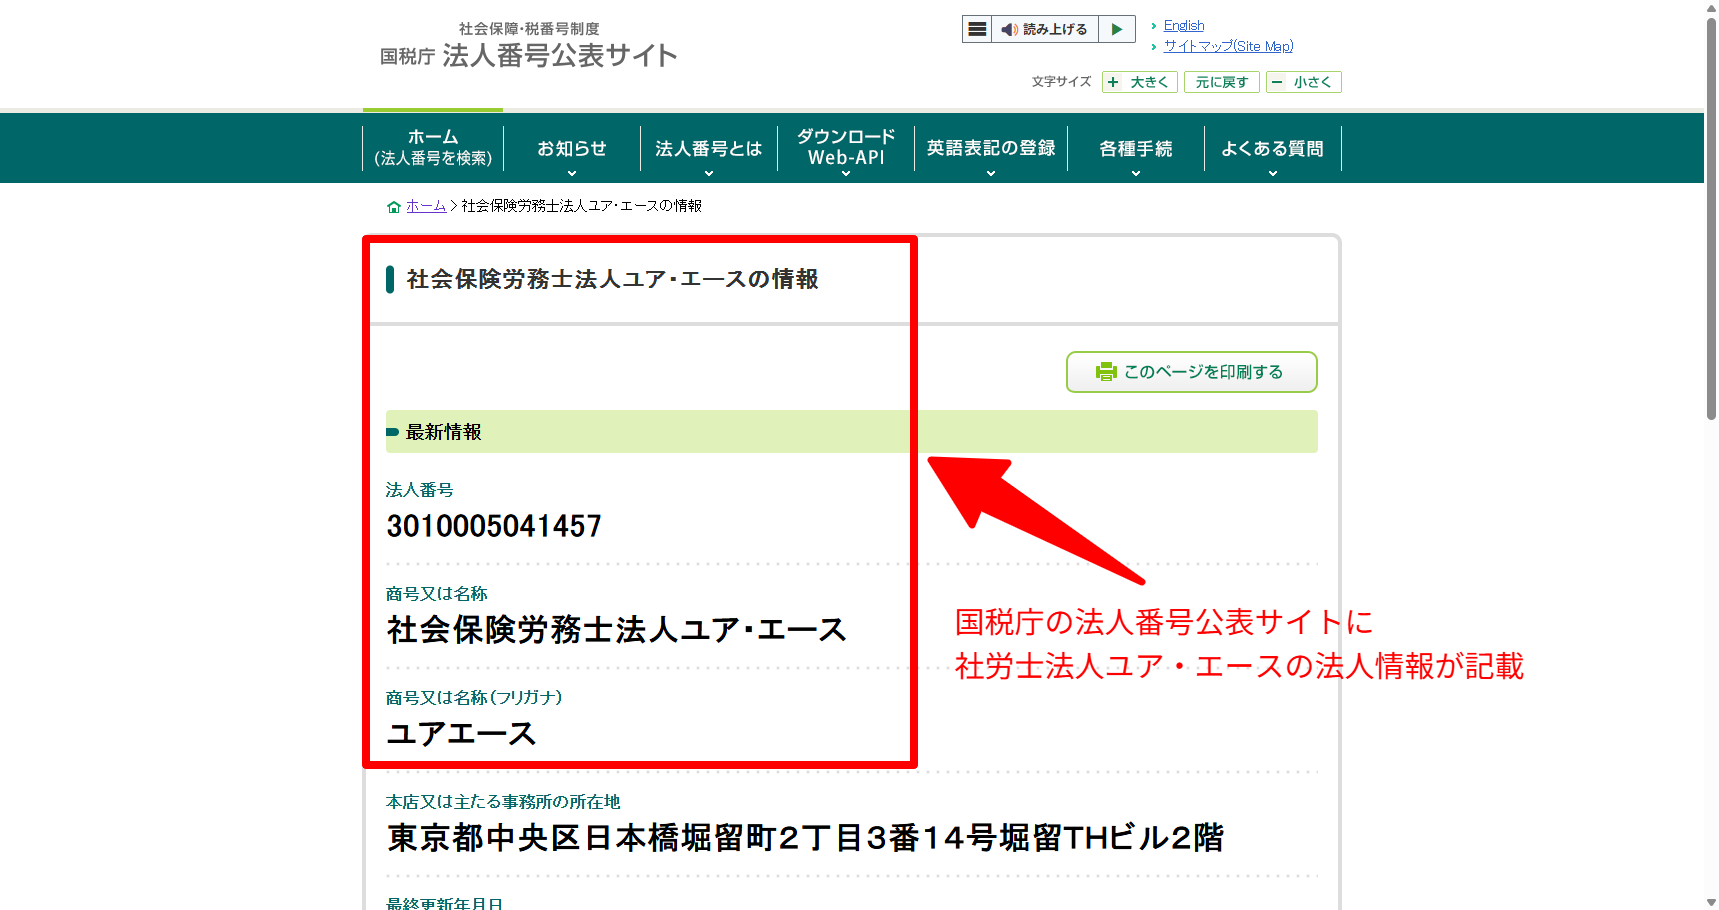Open the English version link
The height and width of the screenshot is (910, 1719).
click(1184, 25)
